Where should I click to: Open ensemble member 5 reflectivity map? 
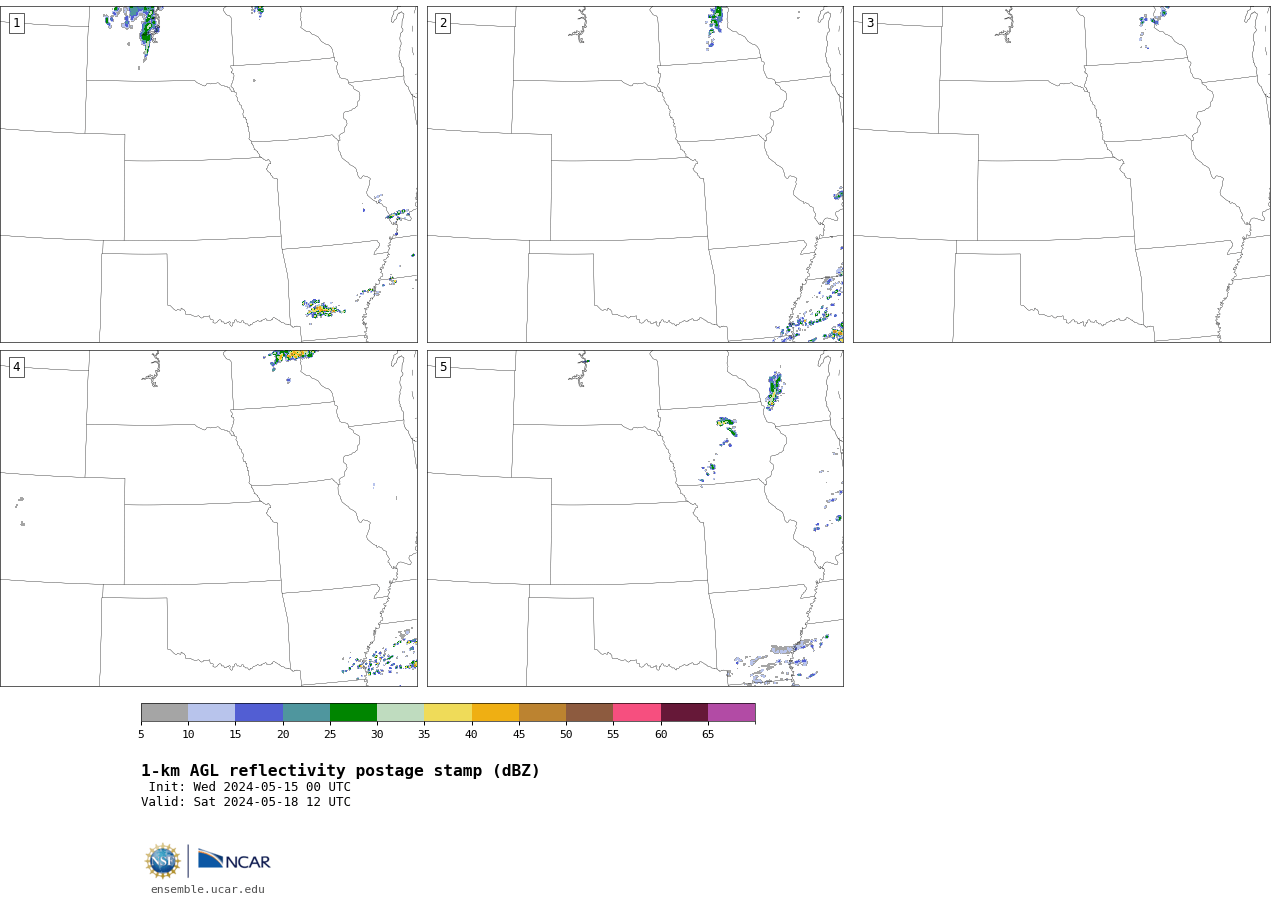(635, 518)
